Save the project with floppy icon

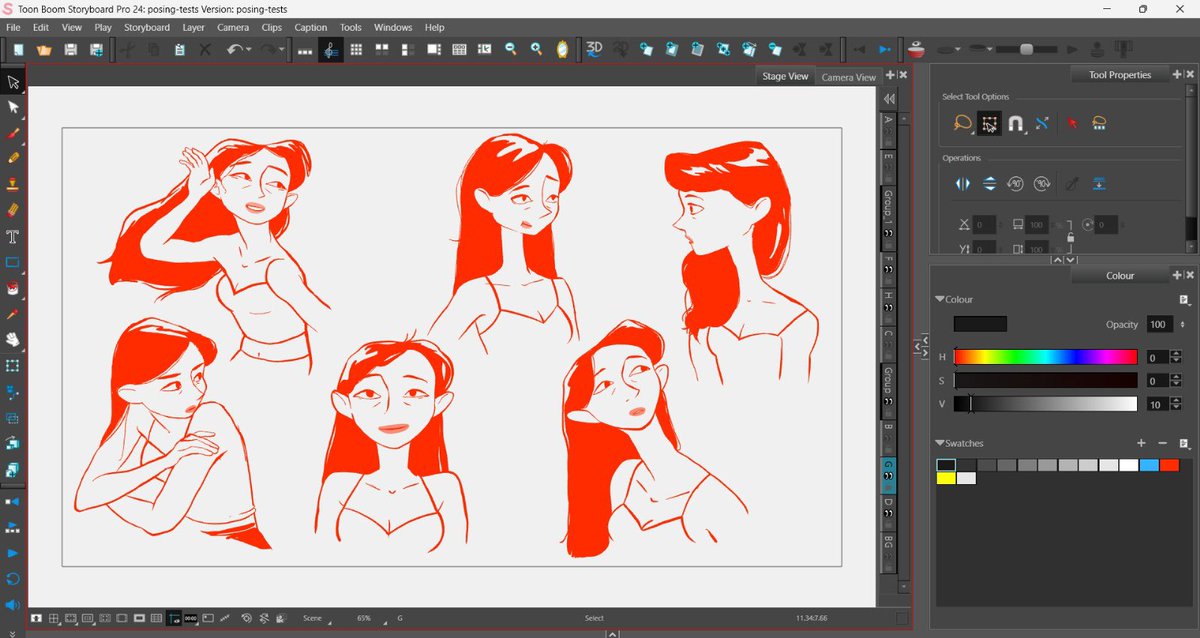tap(70, 49)
